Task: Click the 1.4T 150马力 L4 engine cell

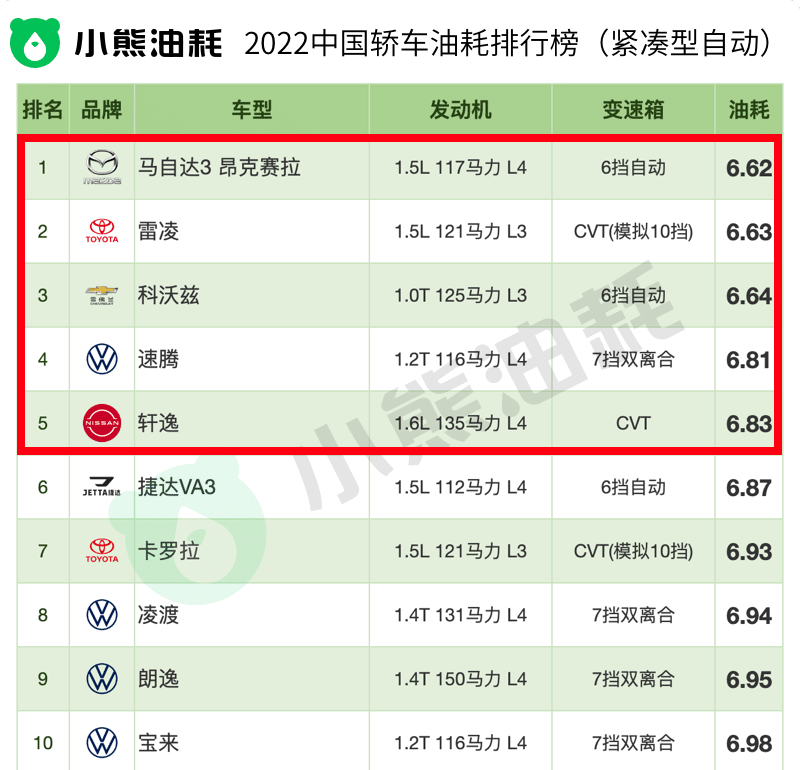Action: 460,679
